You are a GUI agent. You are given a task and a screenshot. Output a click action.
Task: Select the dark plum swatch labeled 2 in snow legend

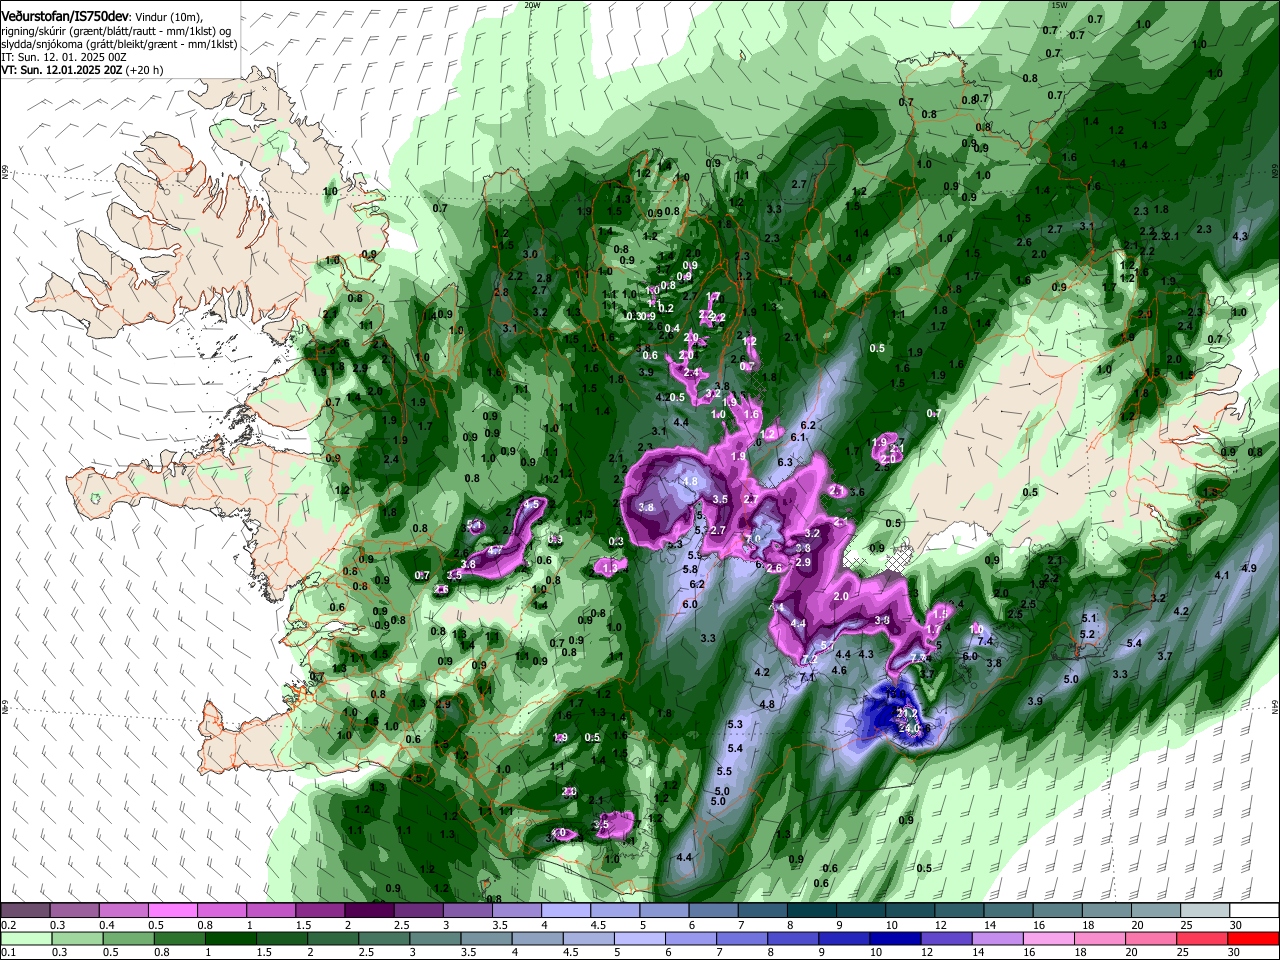click(368, 910)
